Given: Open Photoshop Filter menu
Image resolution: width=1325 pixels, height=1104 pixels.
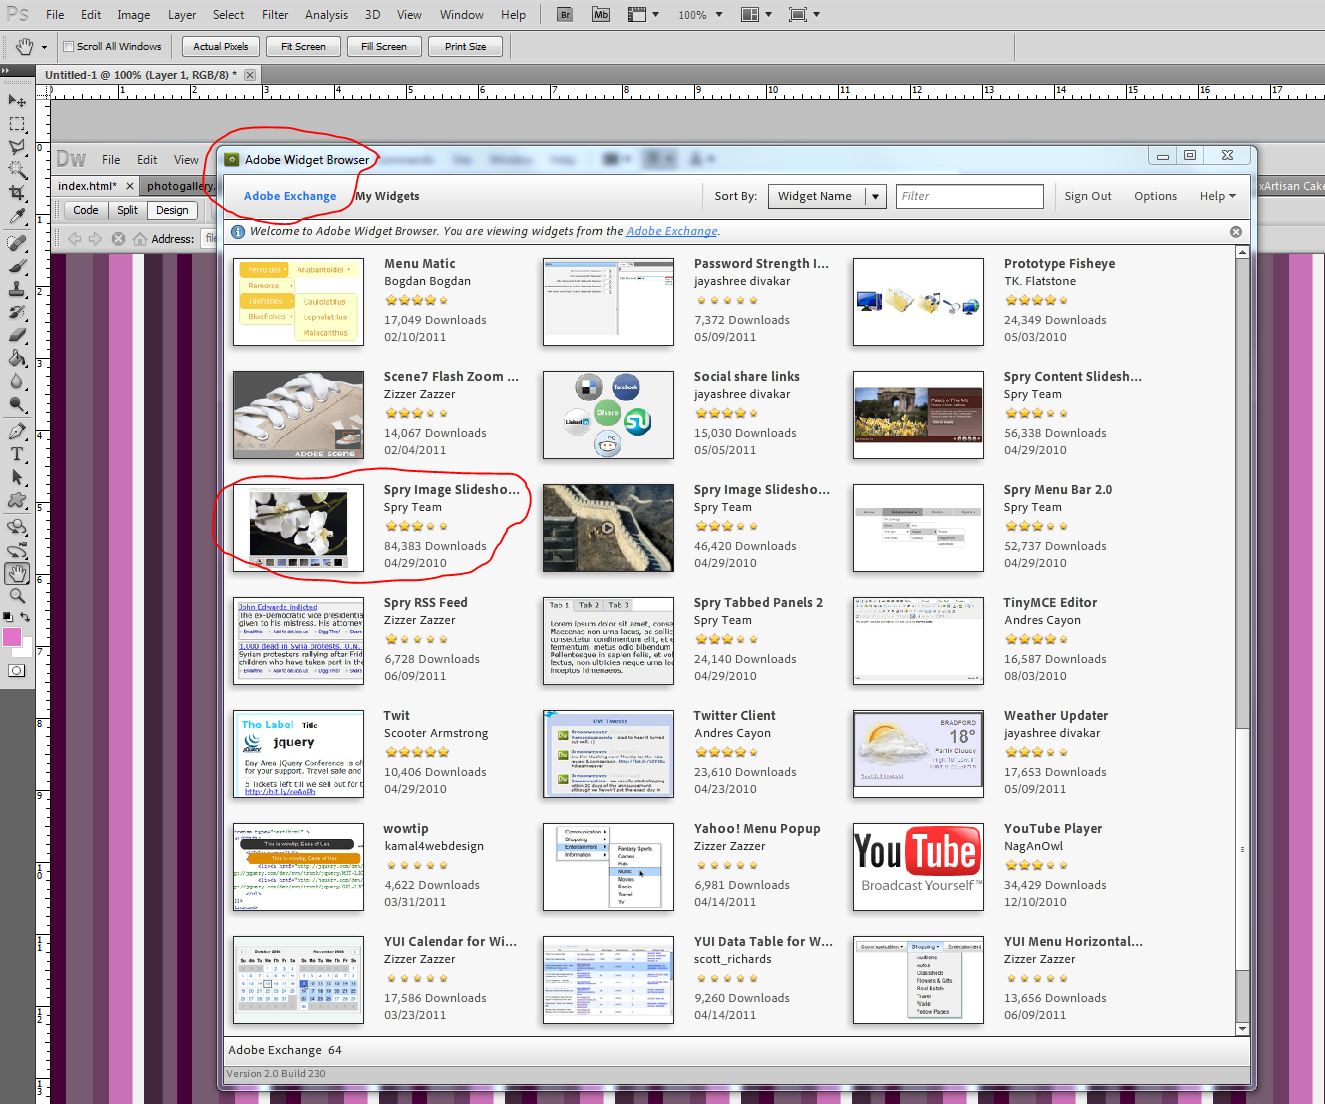Looking at the screenshot, I should tap(275, 15).
